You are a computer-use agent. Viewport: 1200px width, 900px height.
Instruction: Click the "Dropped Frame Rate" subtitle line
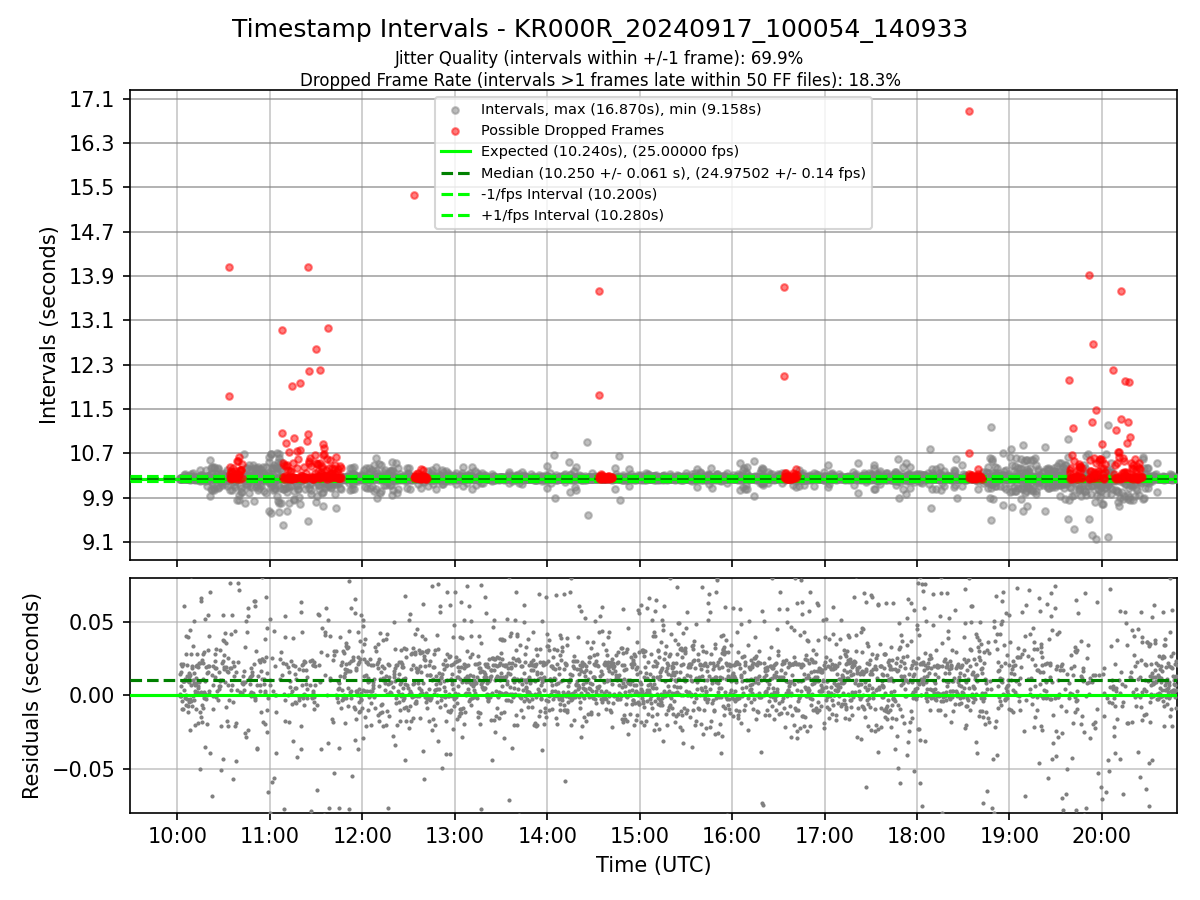(600, 80)
